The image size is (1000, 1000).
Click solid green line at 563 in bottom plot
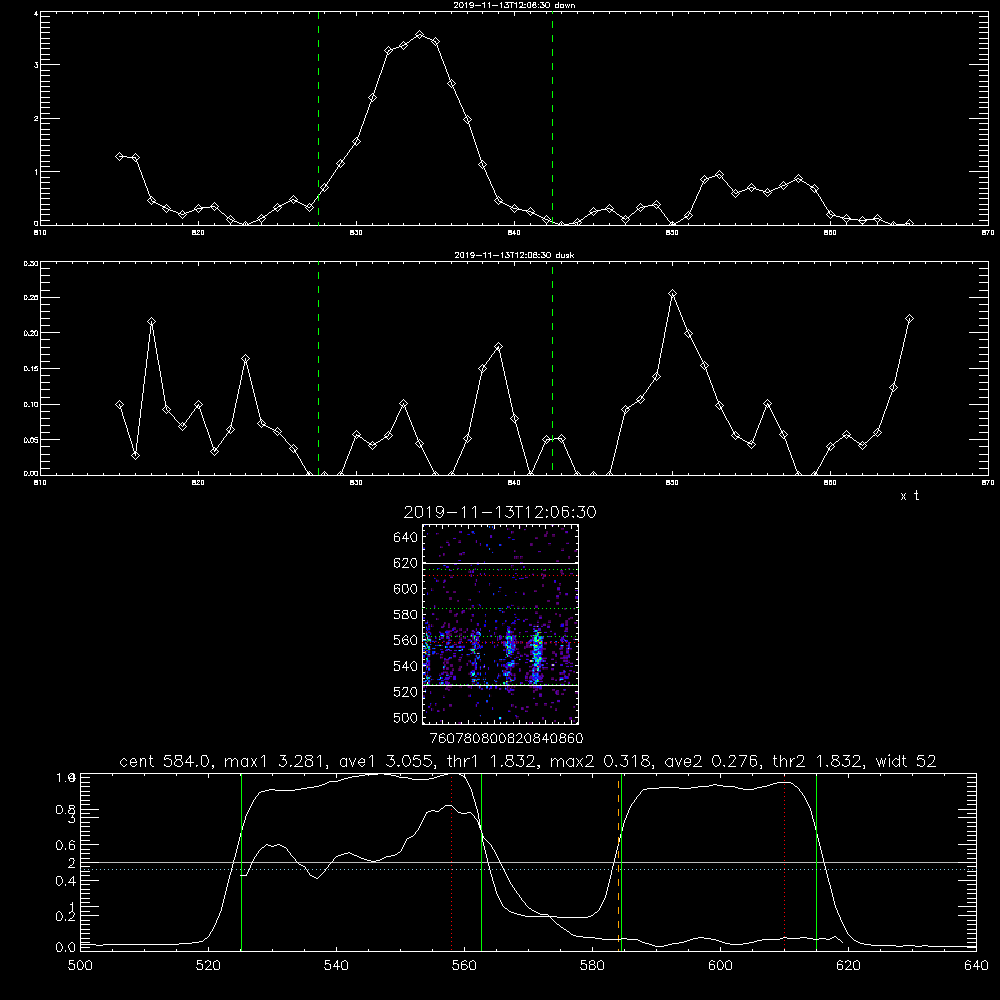482,862
